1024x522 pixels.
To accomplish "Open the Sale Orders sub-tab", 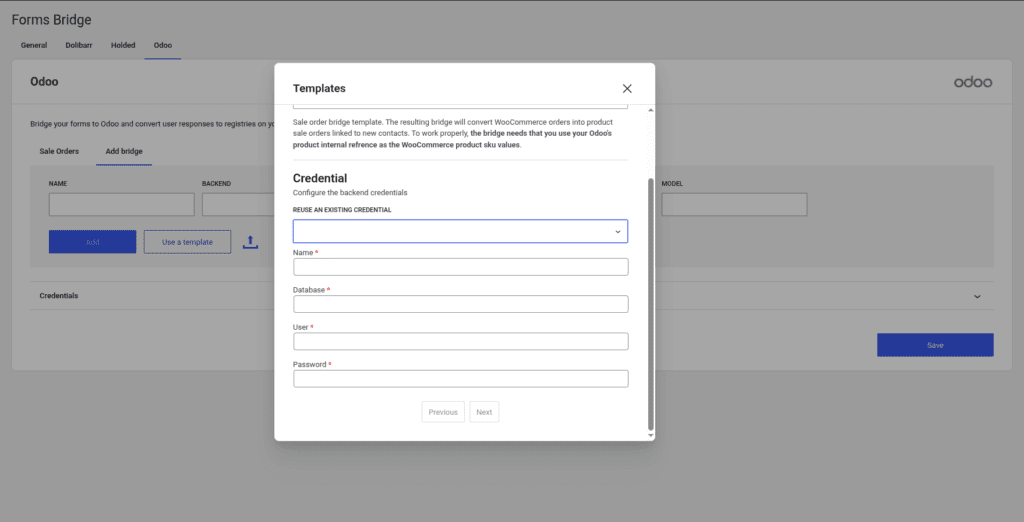I will (59, 151).
